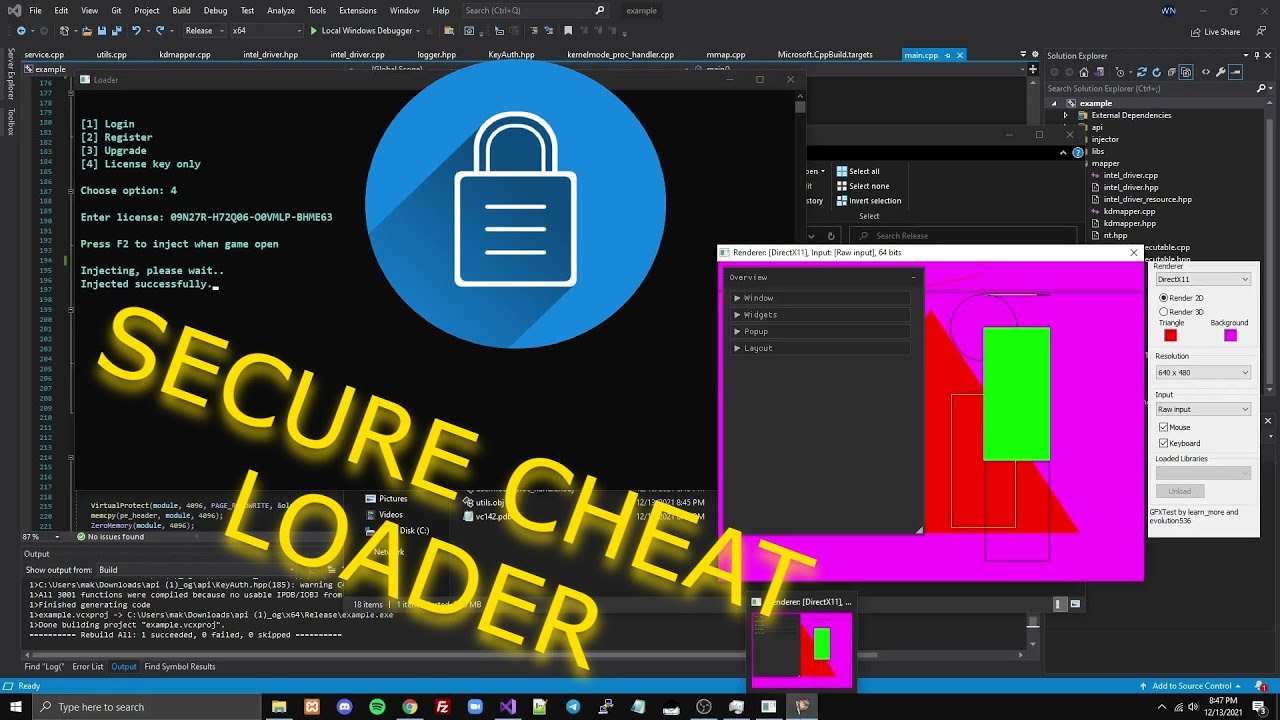Open the Resolution 640 x 480 dropdown
Screen dimensions: 1280x720
tap(1203, 372)
